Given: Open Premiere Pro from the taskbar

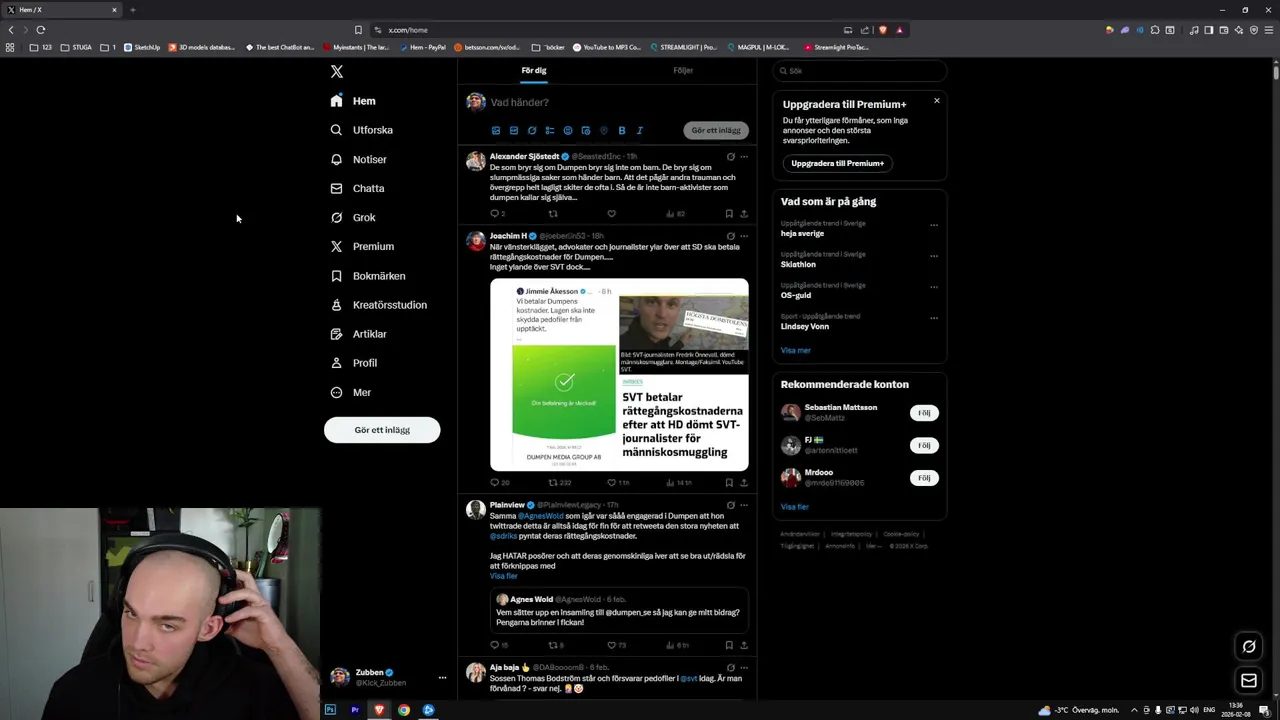Looking at the screenshot, I should (355, 710).
